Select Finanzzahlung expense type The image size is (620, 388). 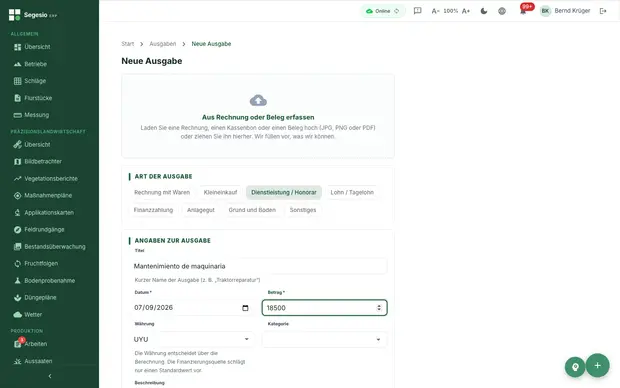pos(153,210)
